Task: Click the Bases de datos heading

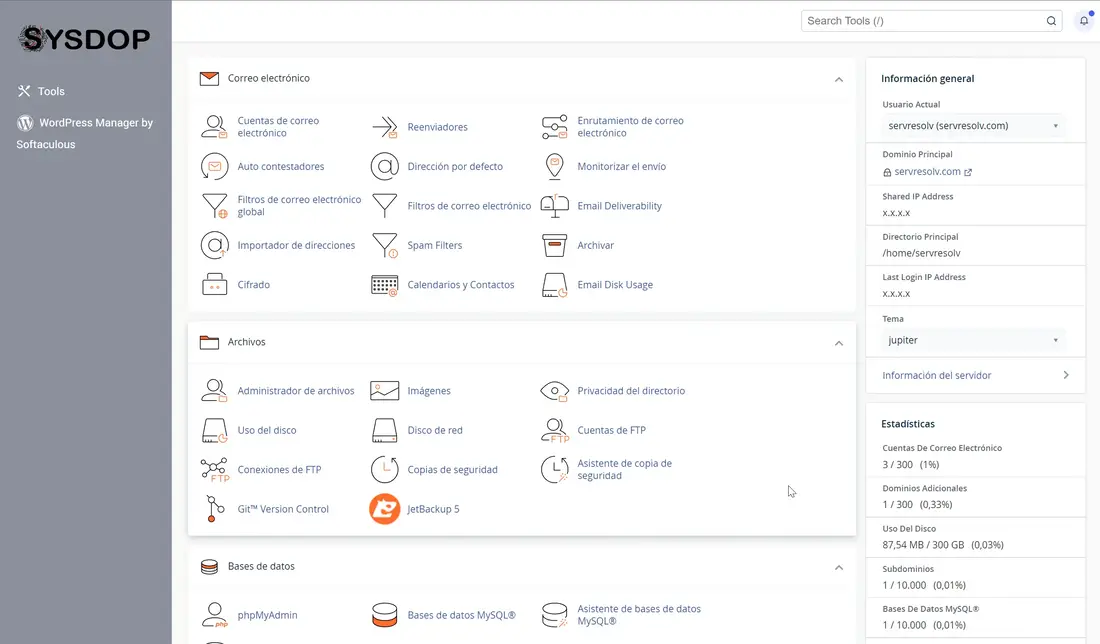Action: [261, 566]
